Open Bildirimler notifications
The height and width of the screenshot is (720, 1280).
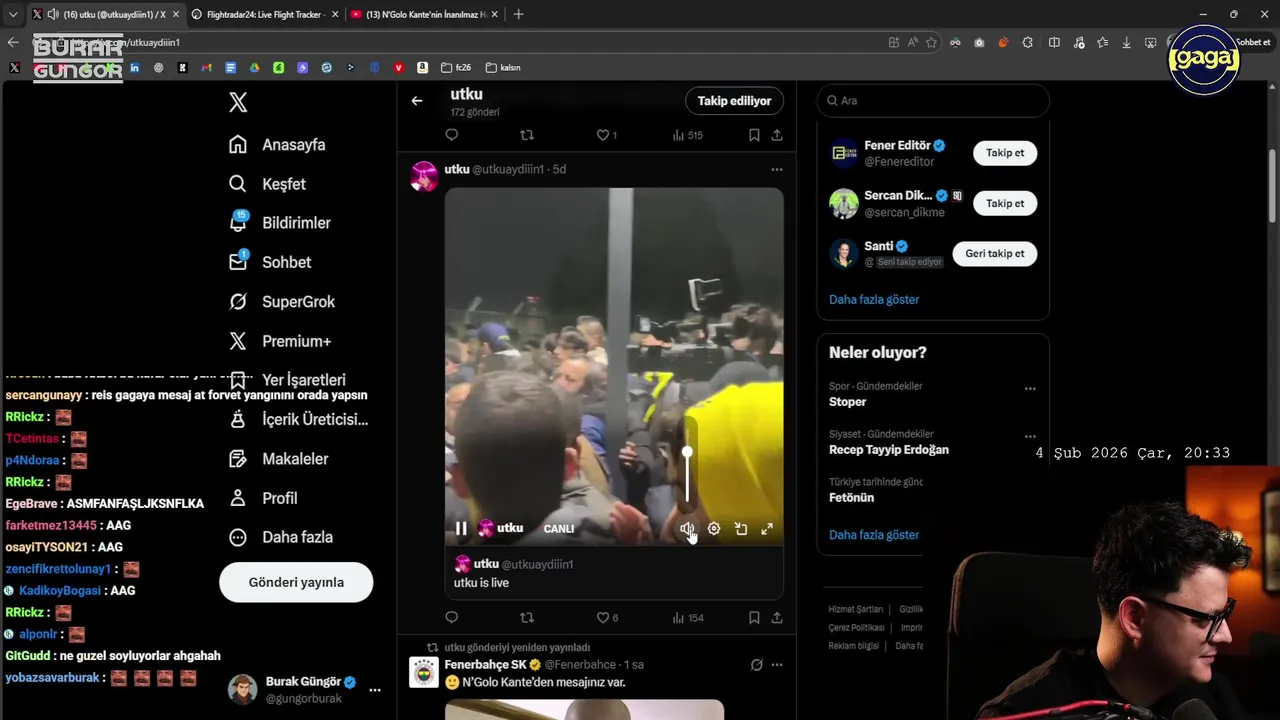[279, 223]
